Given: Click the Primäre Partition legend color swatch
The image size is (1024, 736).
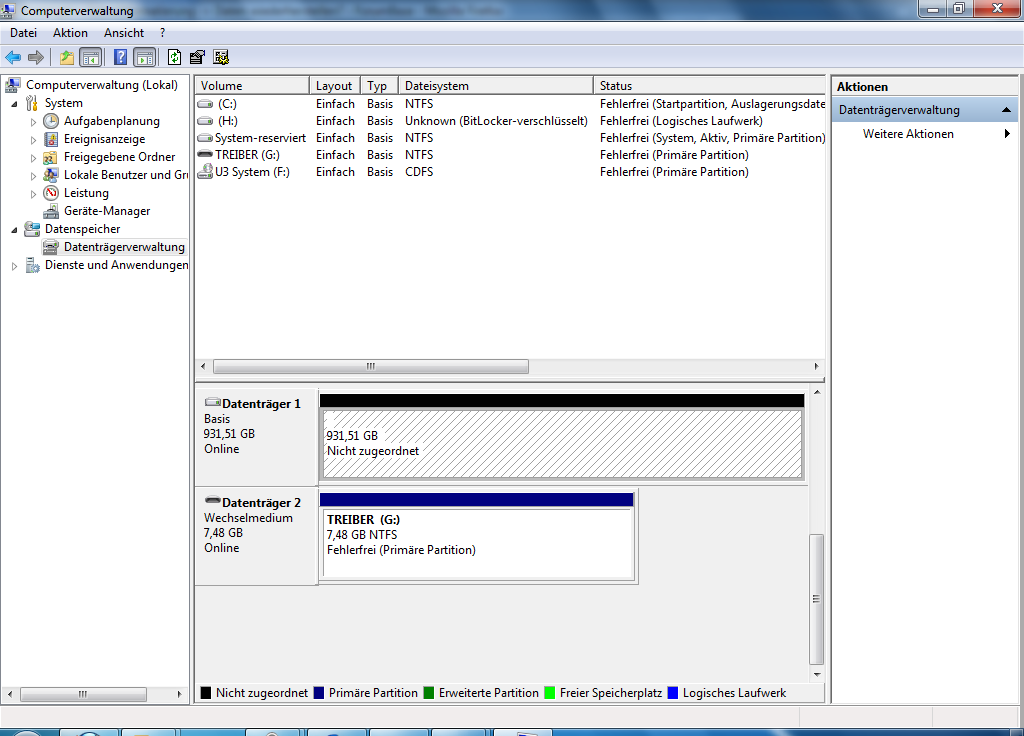Looking at the screenshot, I should tap(319, 693).
